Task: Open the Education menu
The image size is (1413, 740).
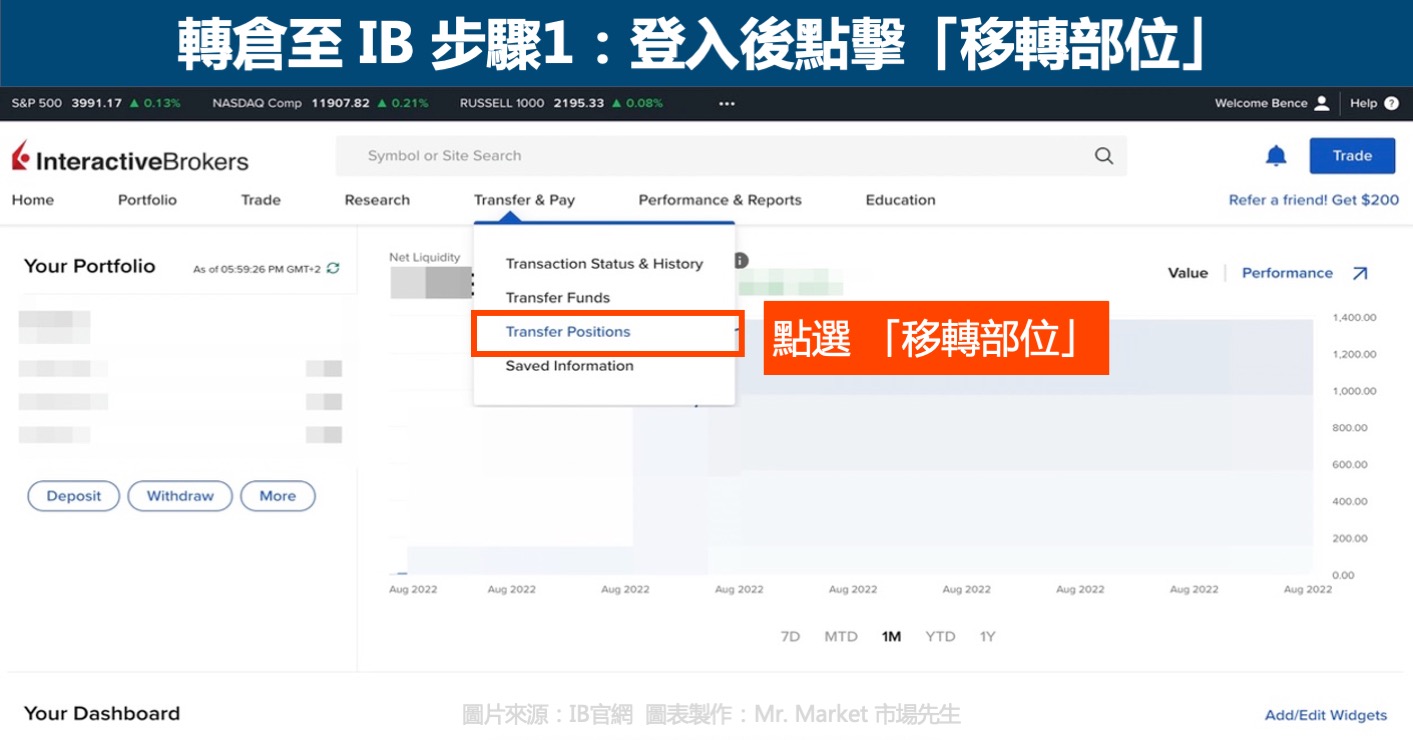Action: (x=900, y=200)
